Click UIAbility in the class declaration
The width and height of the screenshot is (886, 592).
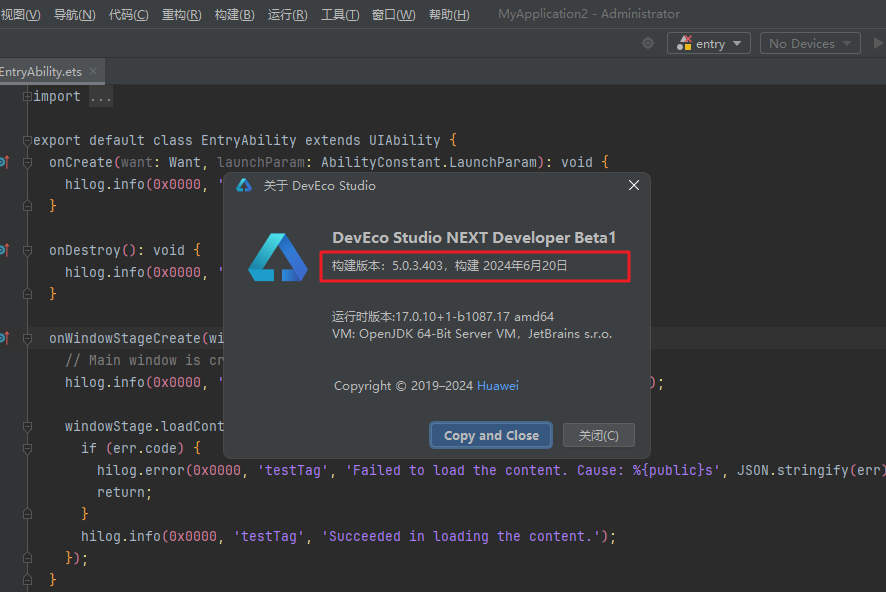point(405,141)
